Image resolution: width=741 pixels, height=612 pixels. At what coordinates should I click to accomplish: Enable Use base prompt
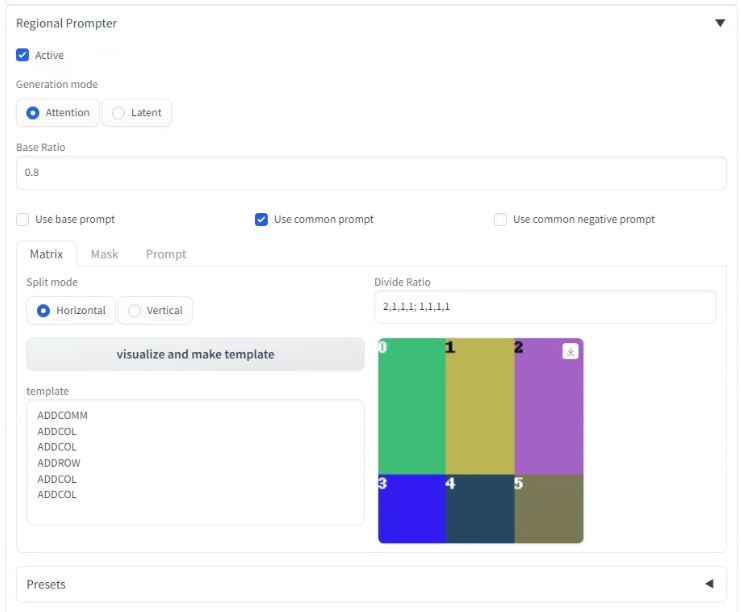point(22,219)
